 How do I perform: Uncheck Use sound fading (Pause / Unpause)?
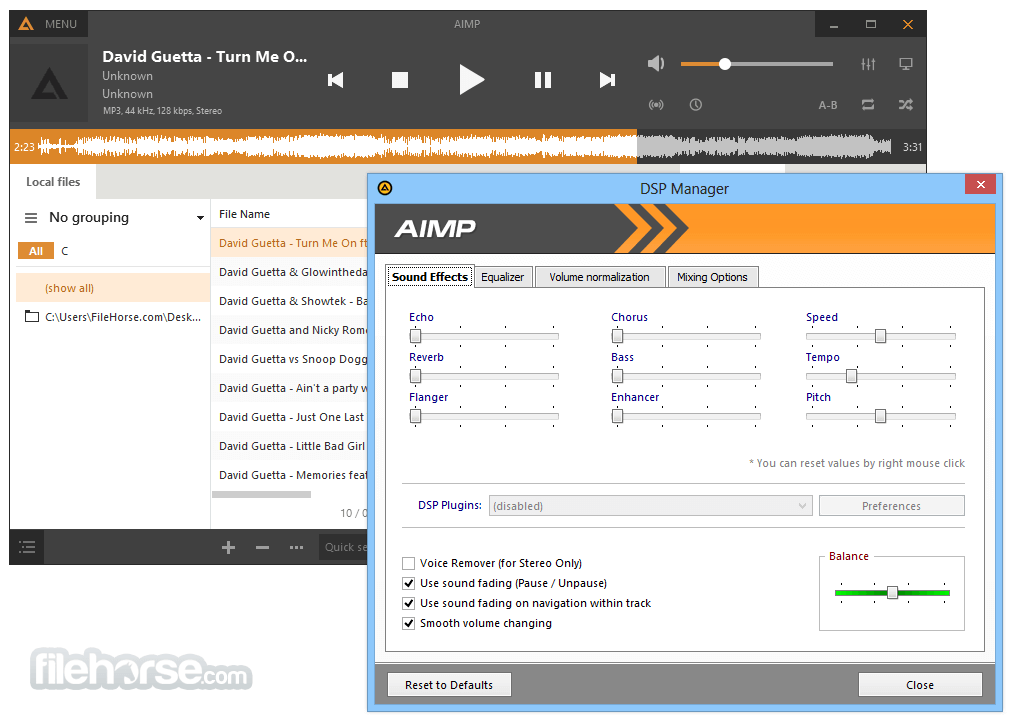(409, 583)
